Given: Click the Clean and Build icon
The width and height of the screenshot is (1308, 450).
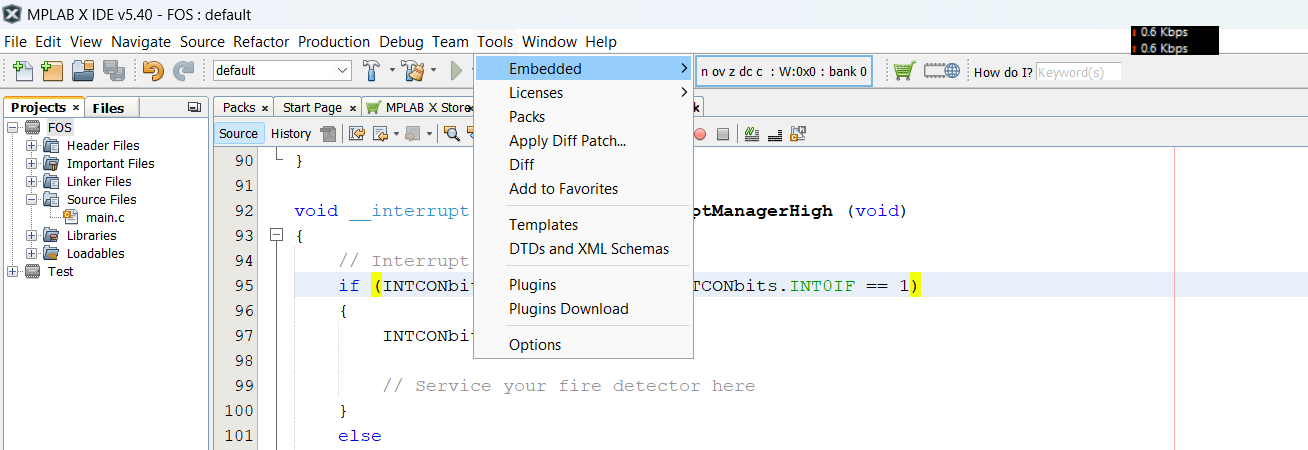Looking at the screenshot, I should pyautogui.click(x=412, y=71).
